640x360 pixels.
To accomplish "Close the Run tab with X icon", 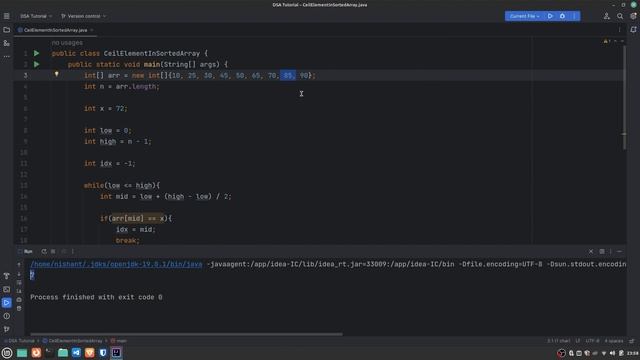I will tap(591, 251).
